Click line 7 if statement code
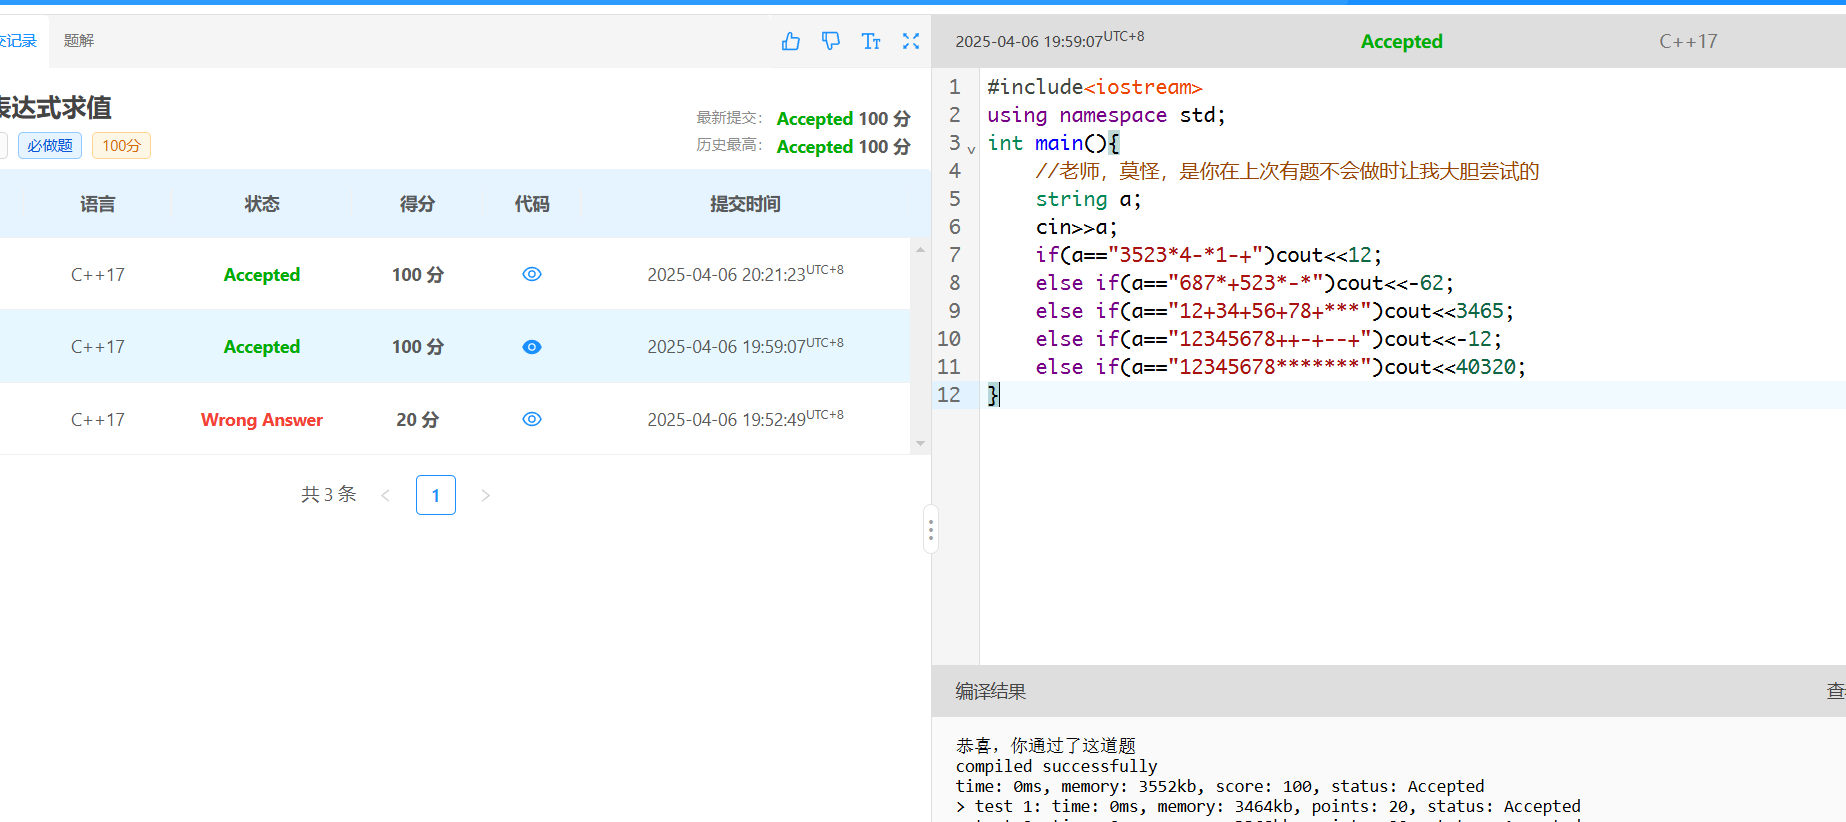1846x822 pixels. coord(1208,255)
